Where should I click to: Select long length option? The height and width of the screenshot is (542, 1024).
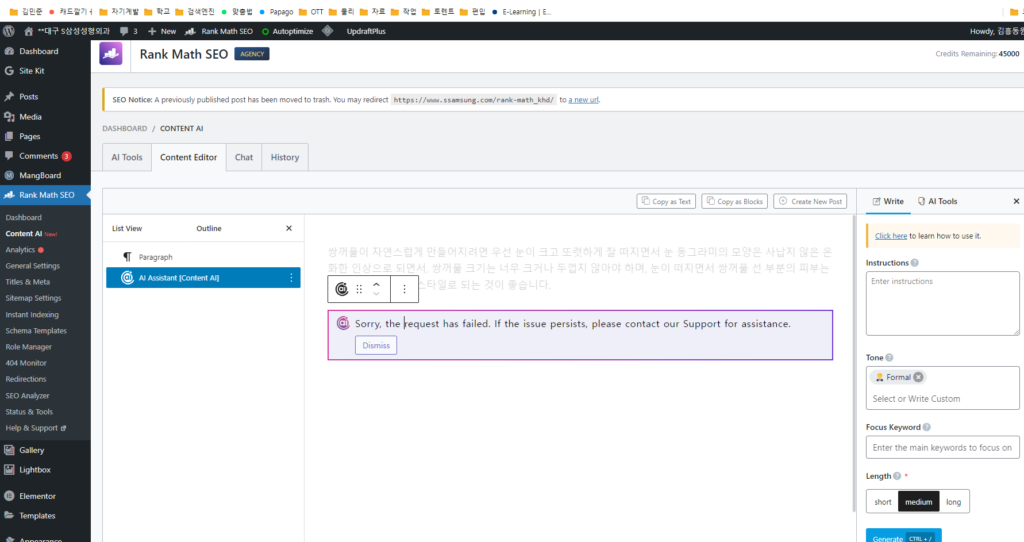(x=953, y=502)
